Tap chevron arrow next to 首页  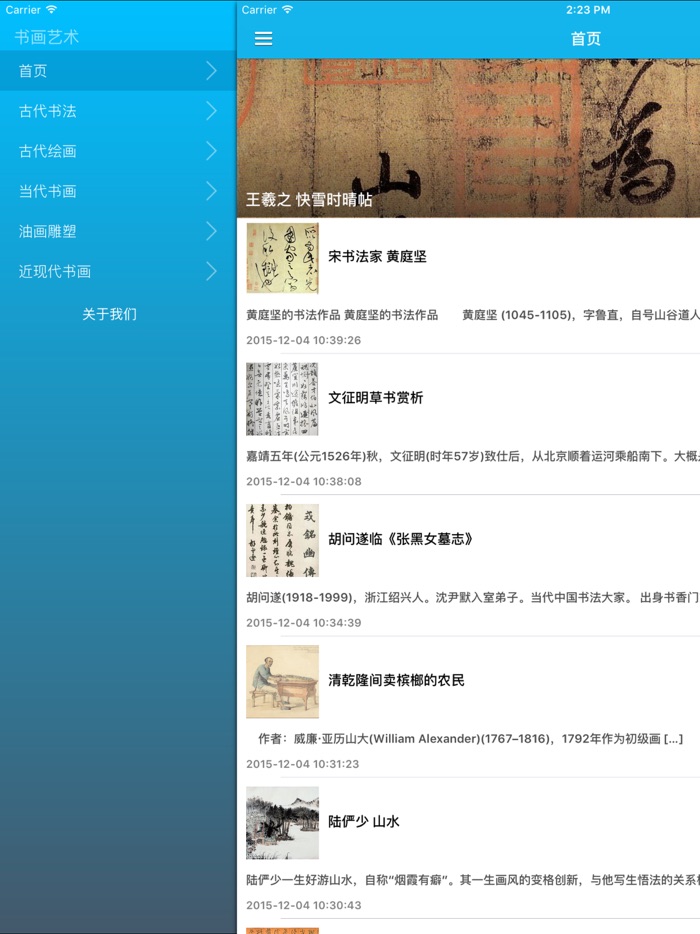[x=211, y=71]
